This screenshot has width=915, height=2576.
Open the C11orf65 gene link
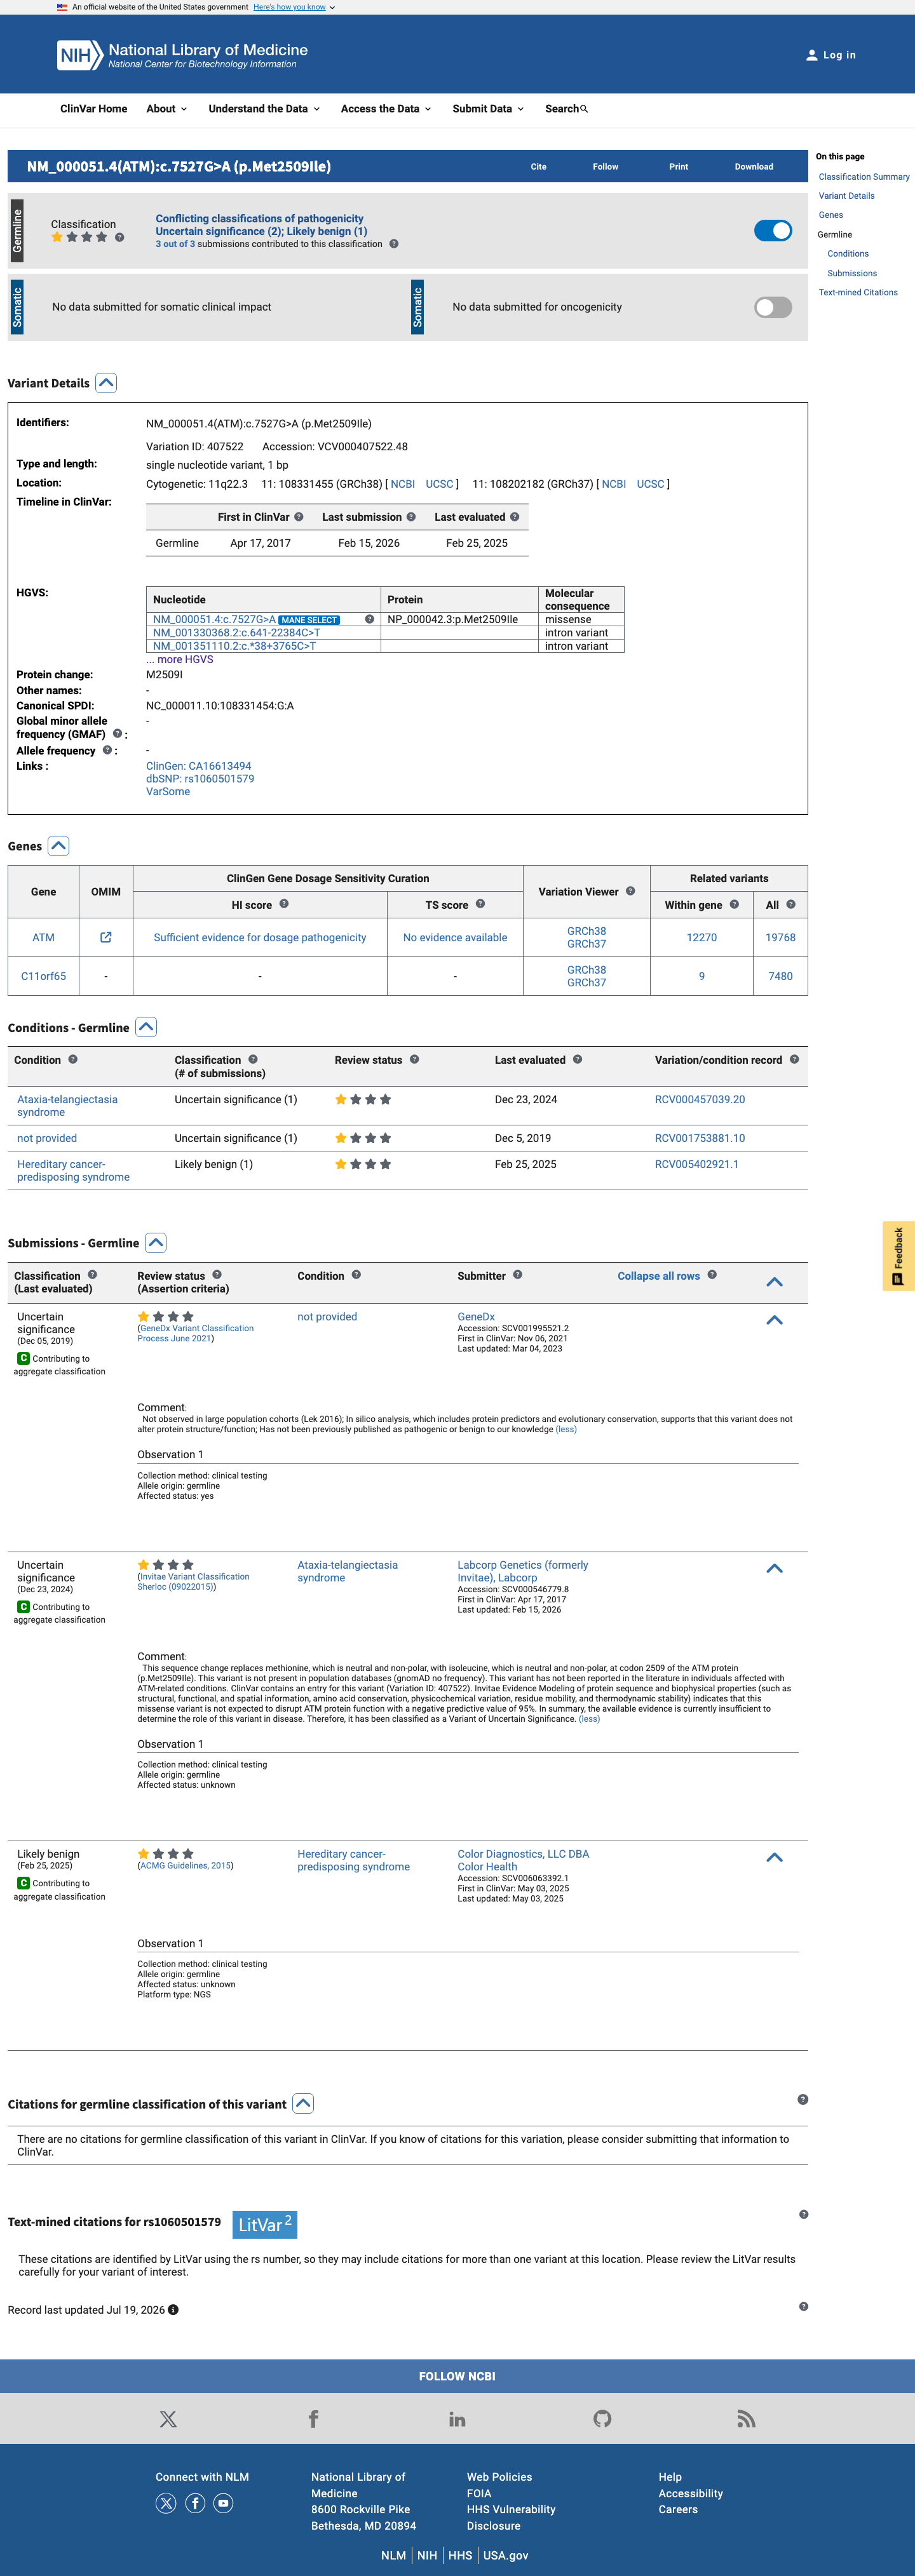pos(43,976)
